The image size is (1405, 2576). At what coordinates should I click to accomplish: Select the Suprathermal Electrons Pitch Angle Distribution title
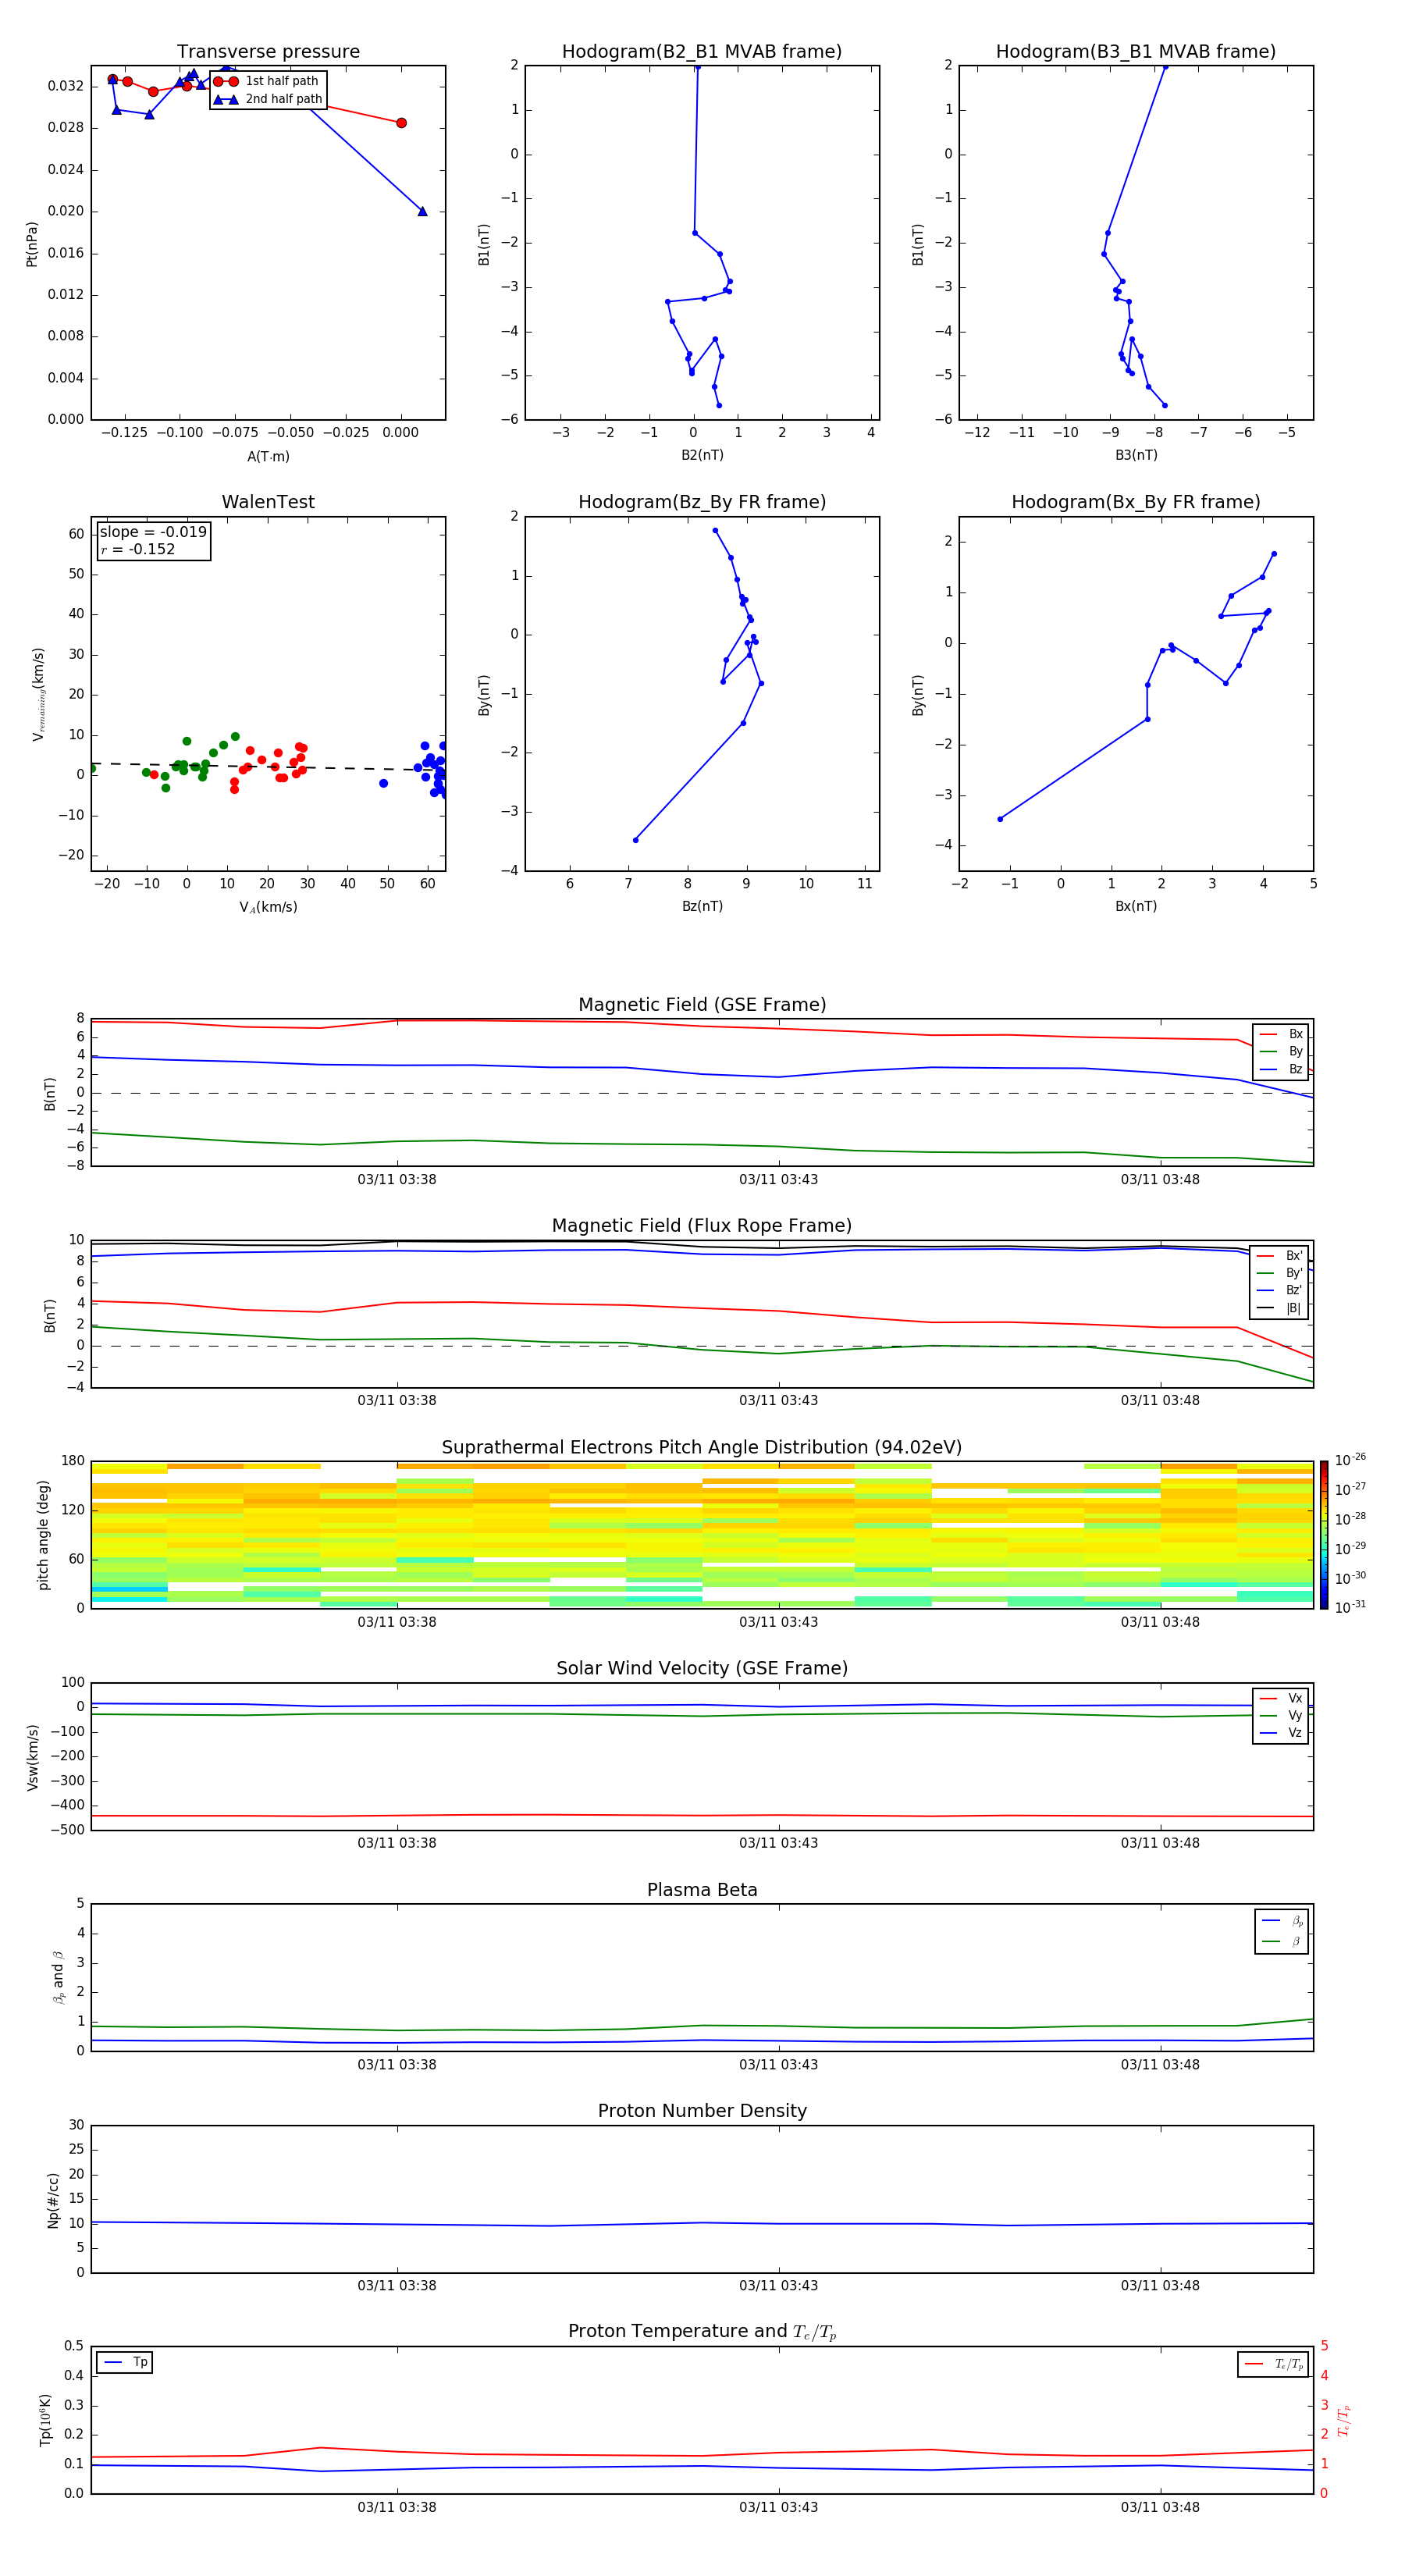pos(702,1448)
